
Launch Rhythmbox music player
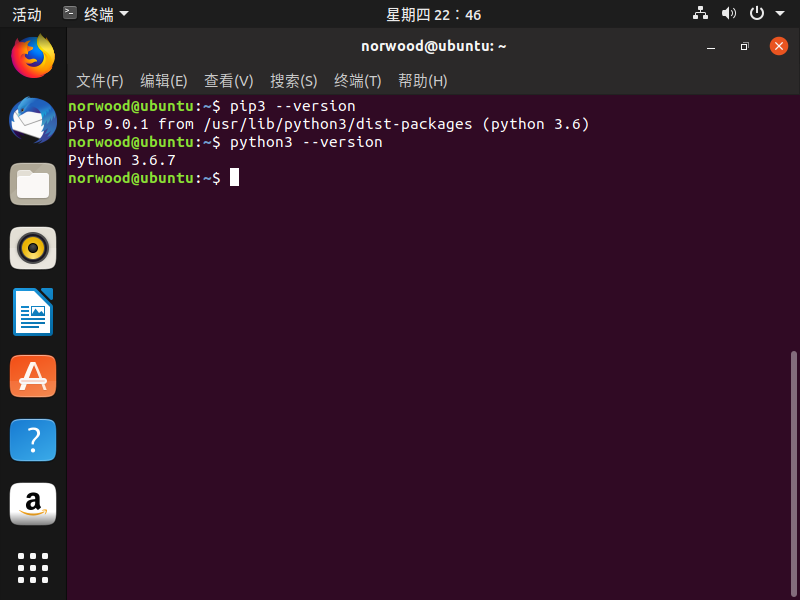(x=33, y=248)
